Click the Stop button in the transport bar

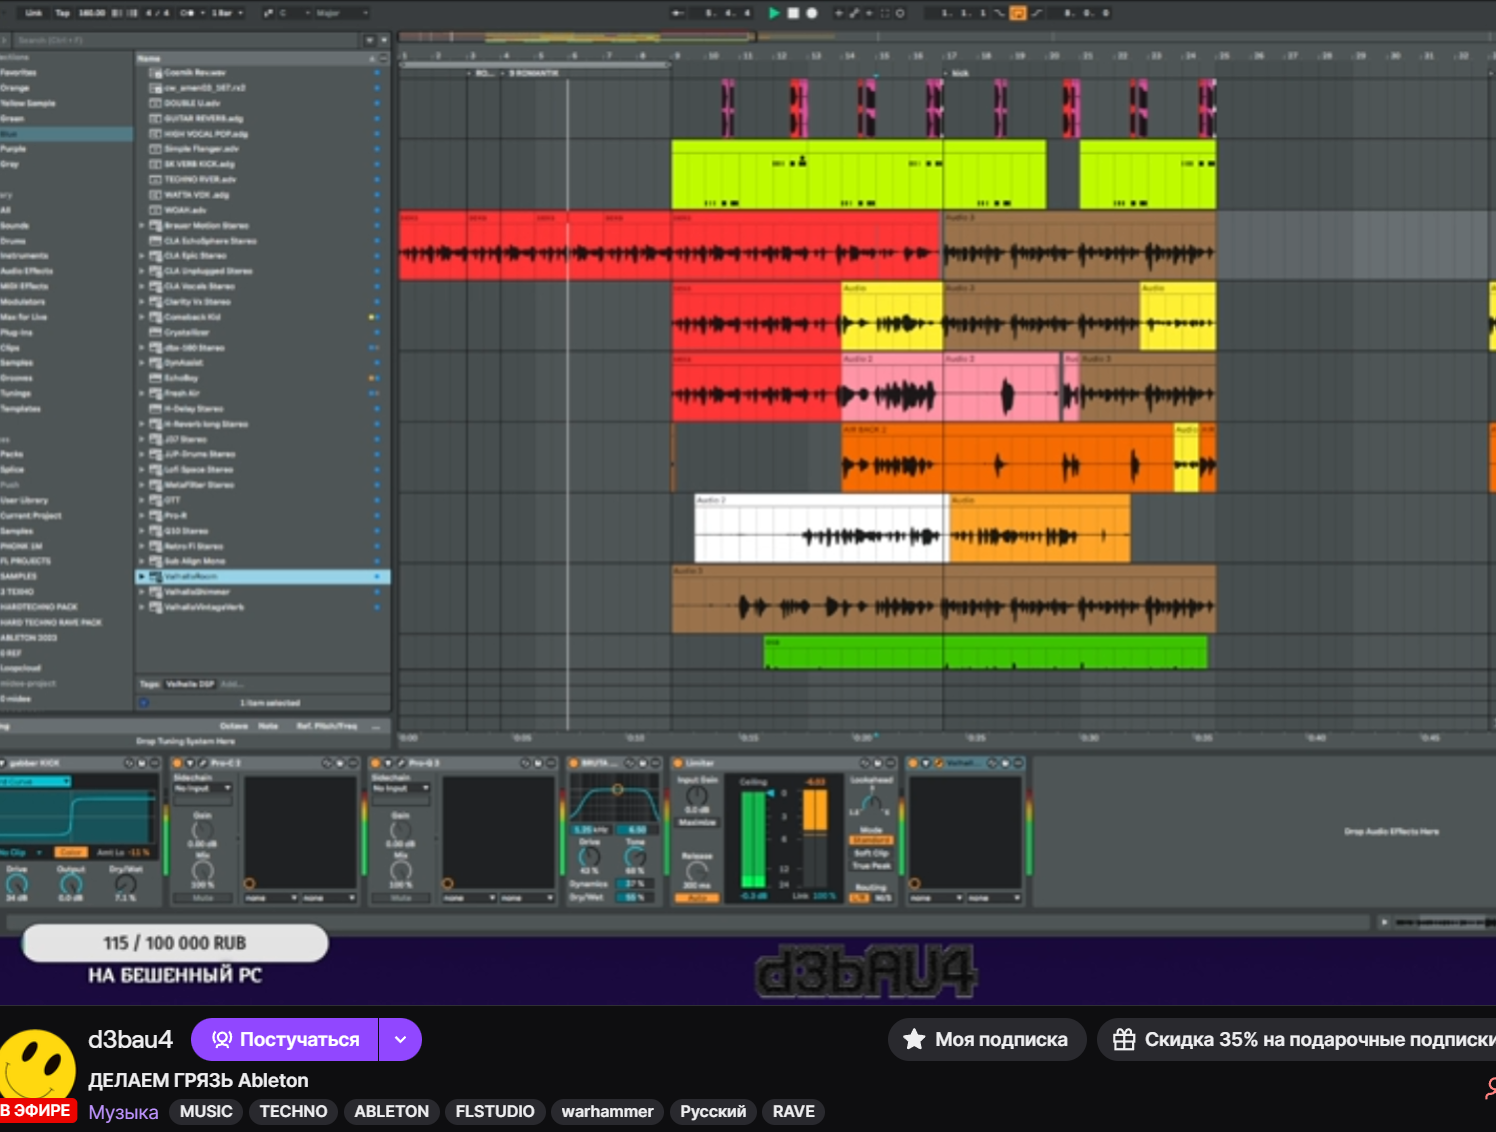click(x=793, y=13)
